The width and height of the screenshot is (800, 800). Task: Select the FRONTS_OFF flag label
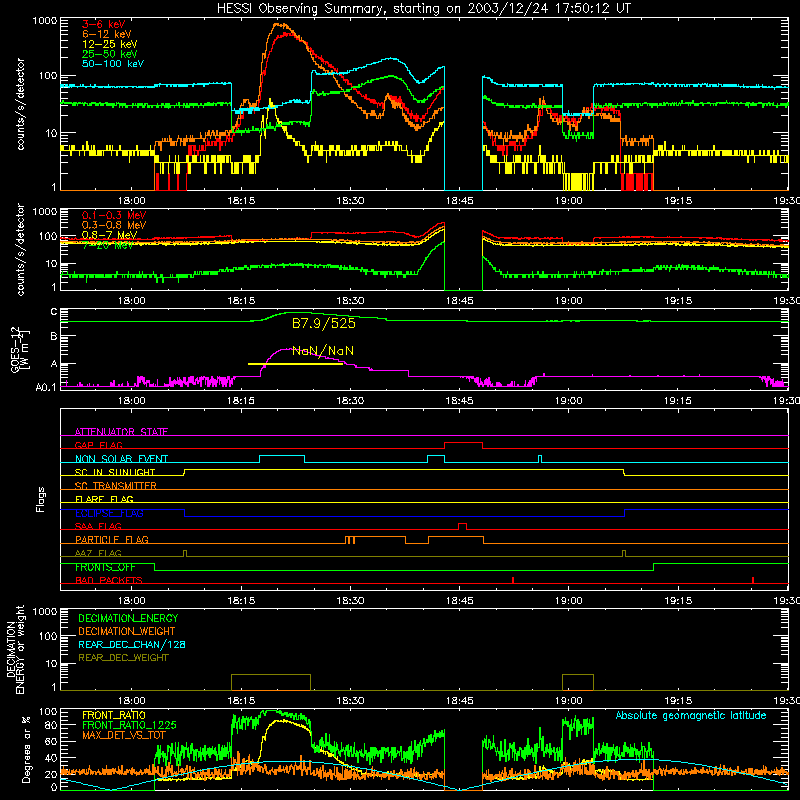(x=105, y=567)
